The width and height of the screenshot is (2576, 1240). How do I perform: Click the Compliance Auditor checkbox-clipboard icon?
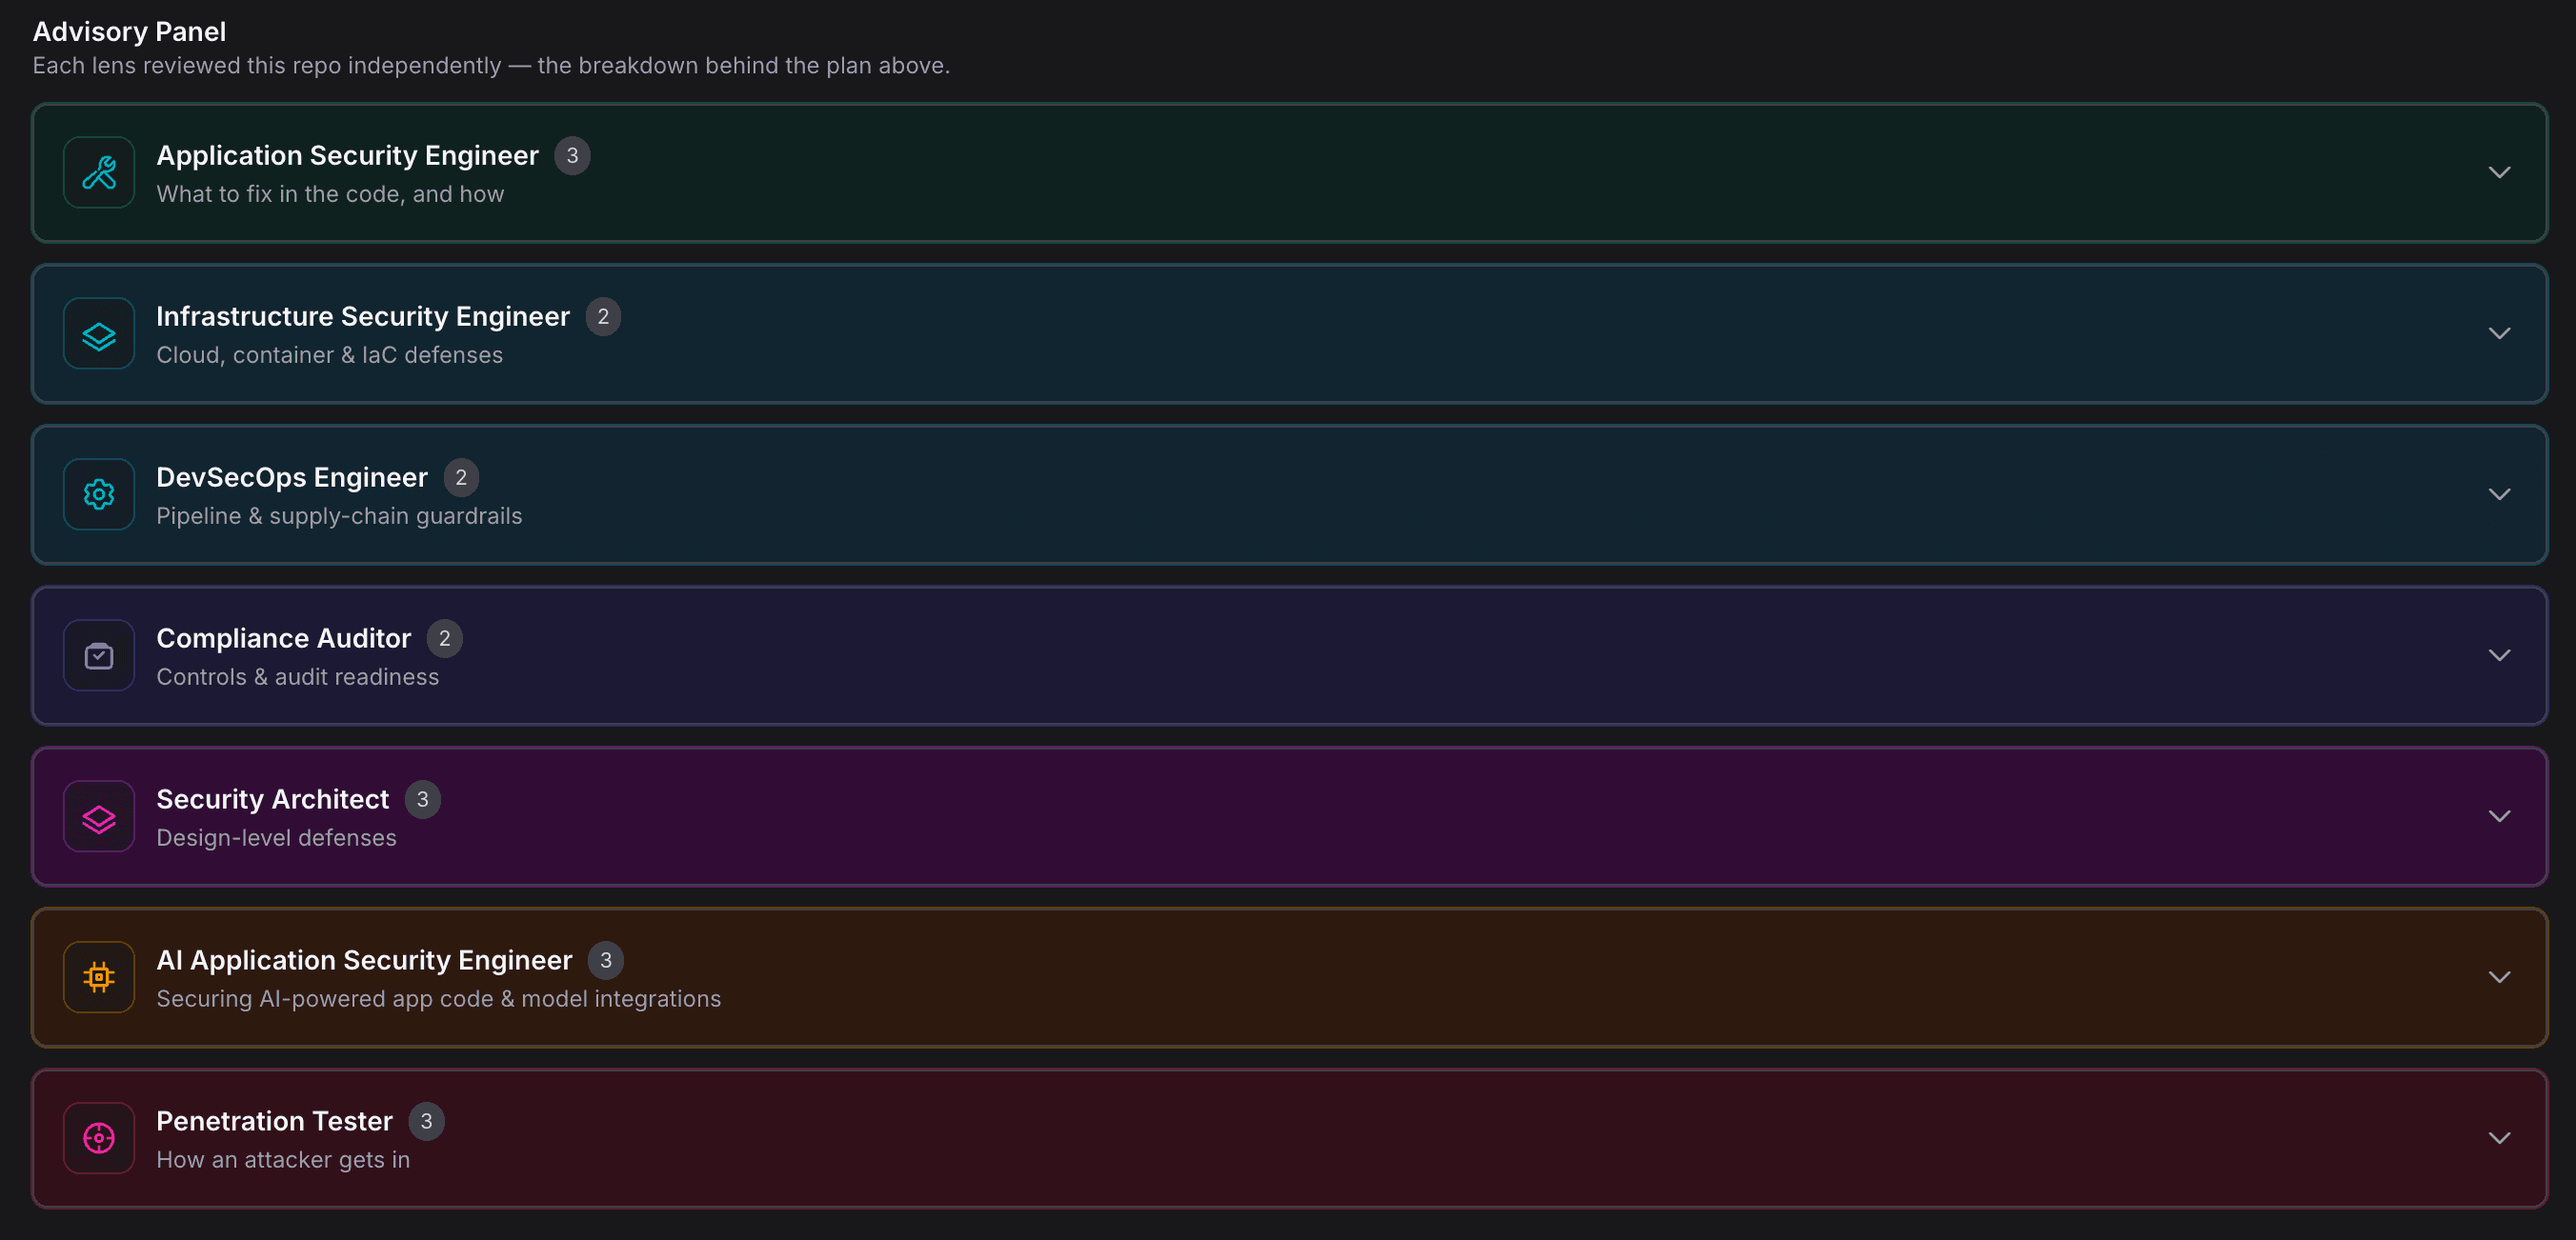click(x=99, y=656)
